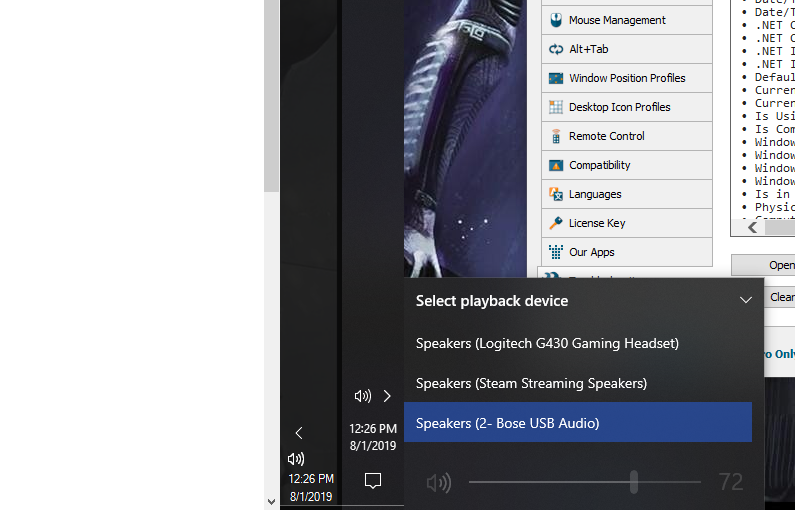Viewport: 795px width, 514px height.
Task: Click the volume slider handle
Action: pos(634,482)
